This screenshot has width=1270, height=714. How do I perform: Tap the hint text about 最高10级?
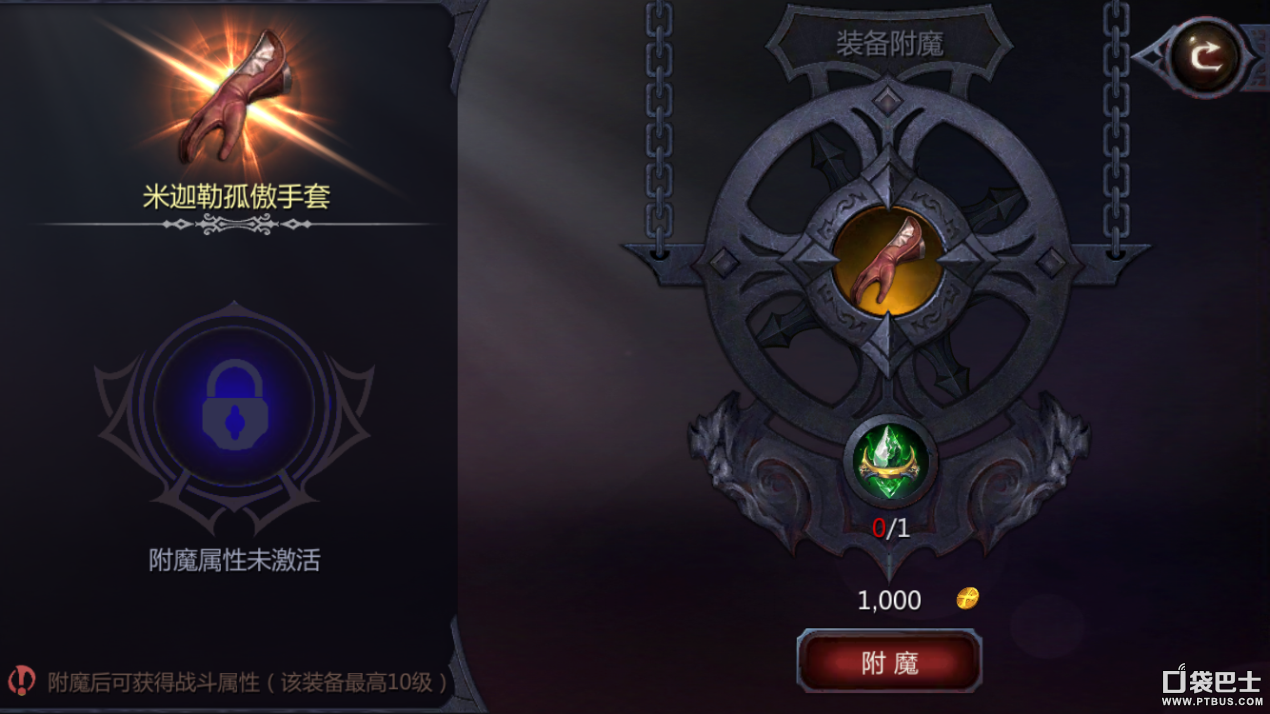(247, 682)
